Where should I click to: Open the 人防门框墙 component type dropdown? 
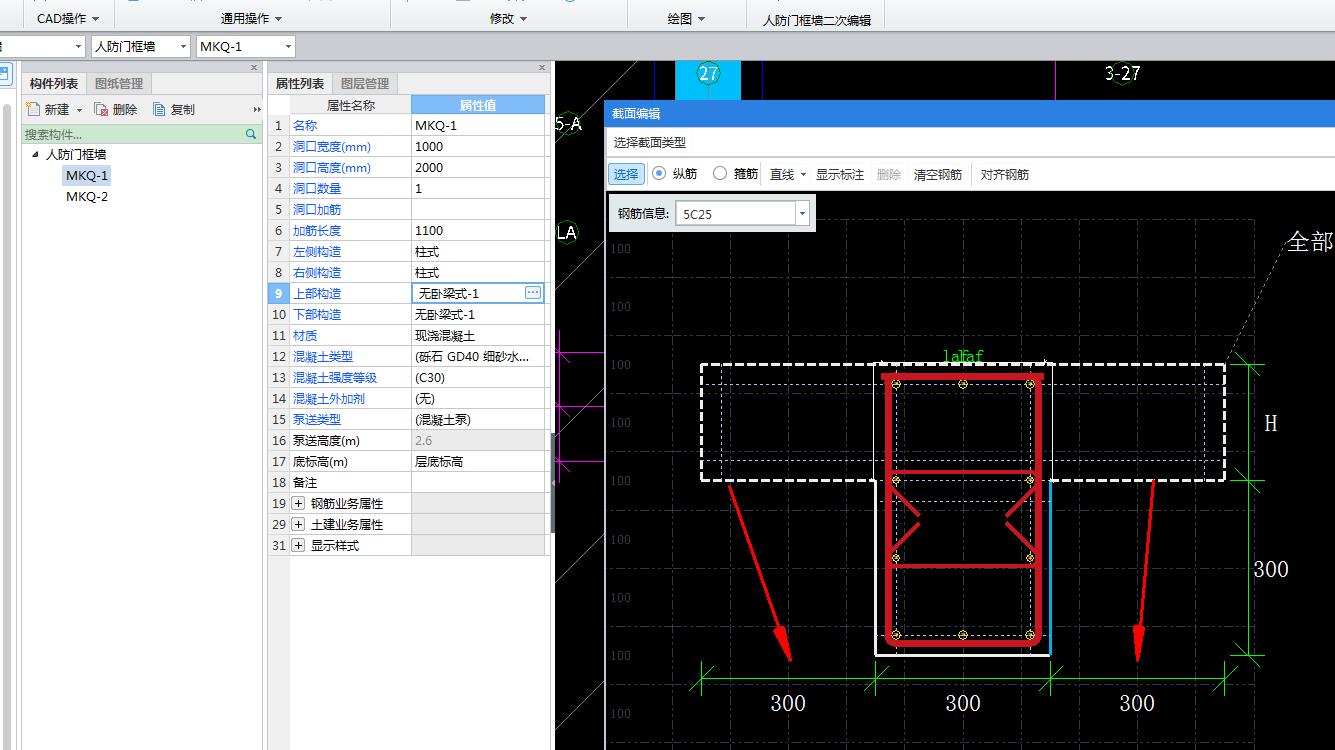pyautogui.click(x=182, y=46)
